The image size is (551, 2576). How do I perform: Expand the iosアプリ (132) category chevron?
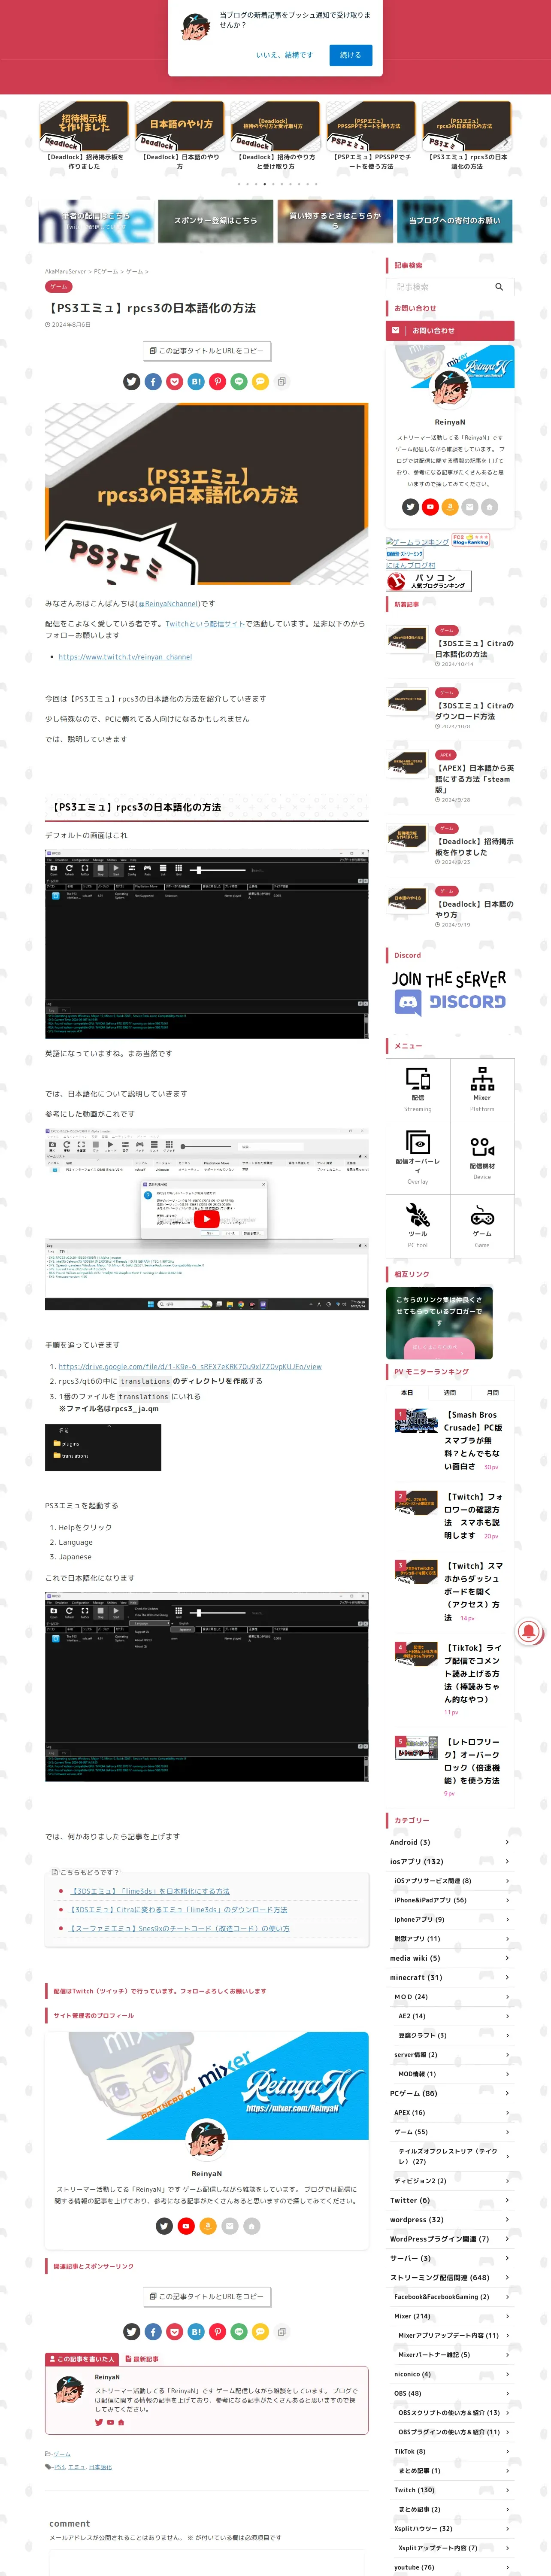click(x=507, y=1861)
